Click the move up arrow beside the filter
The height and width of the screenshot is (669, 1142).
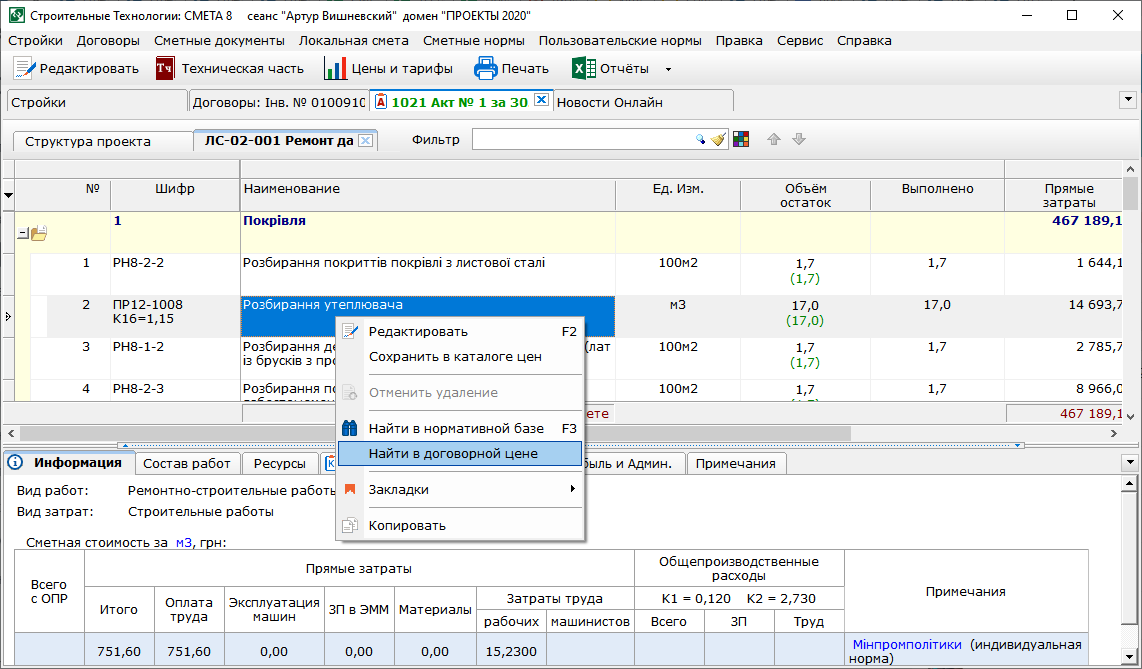(x=773, y=140)
